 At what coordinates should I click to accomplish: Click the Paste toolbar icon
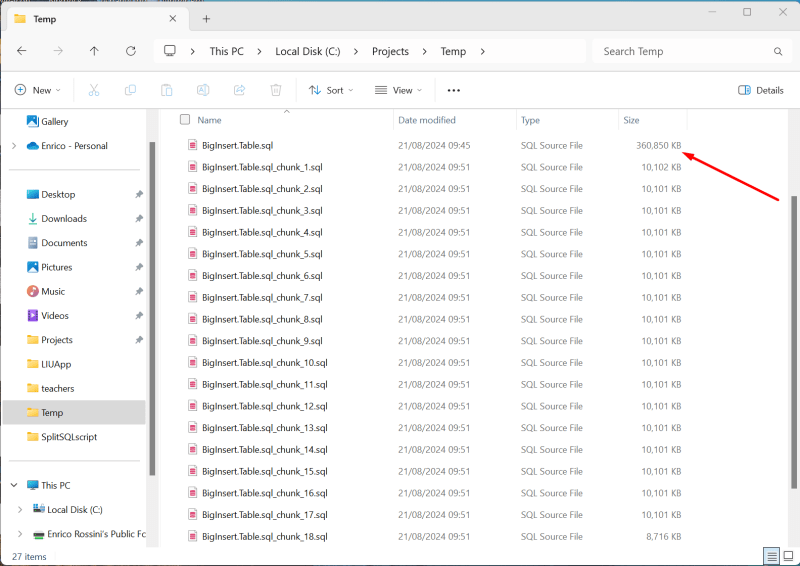(x=166, y=90)
